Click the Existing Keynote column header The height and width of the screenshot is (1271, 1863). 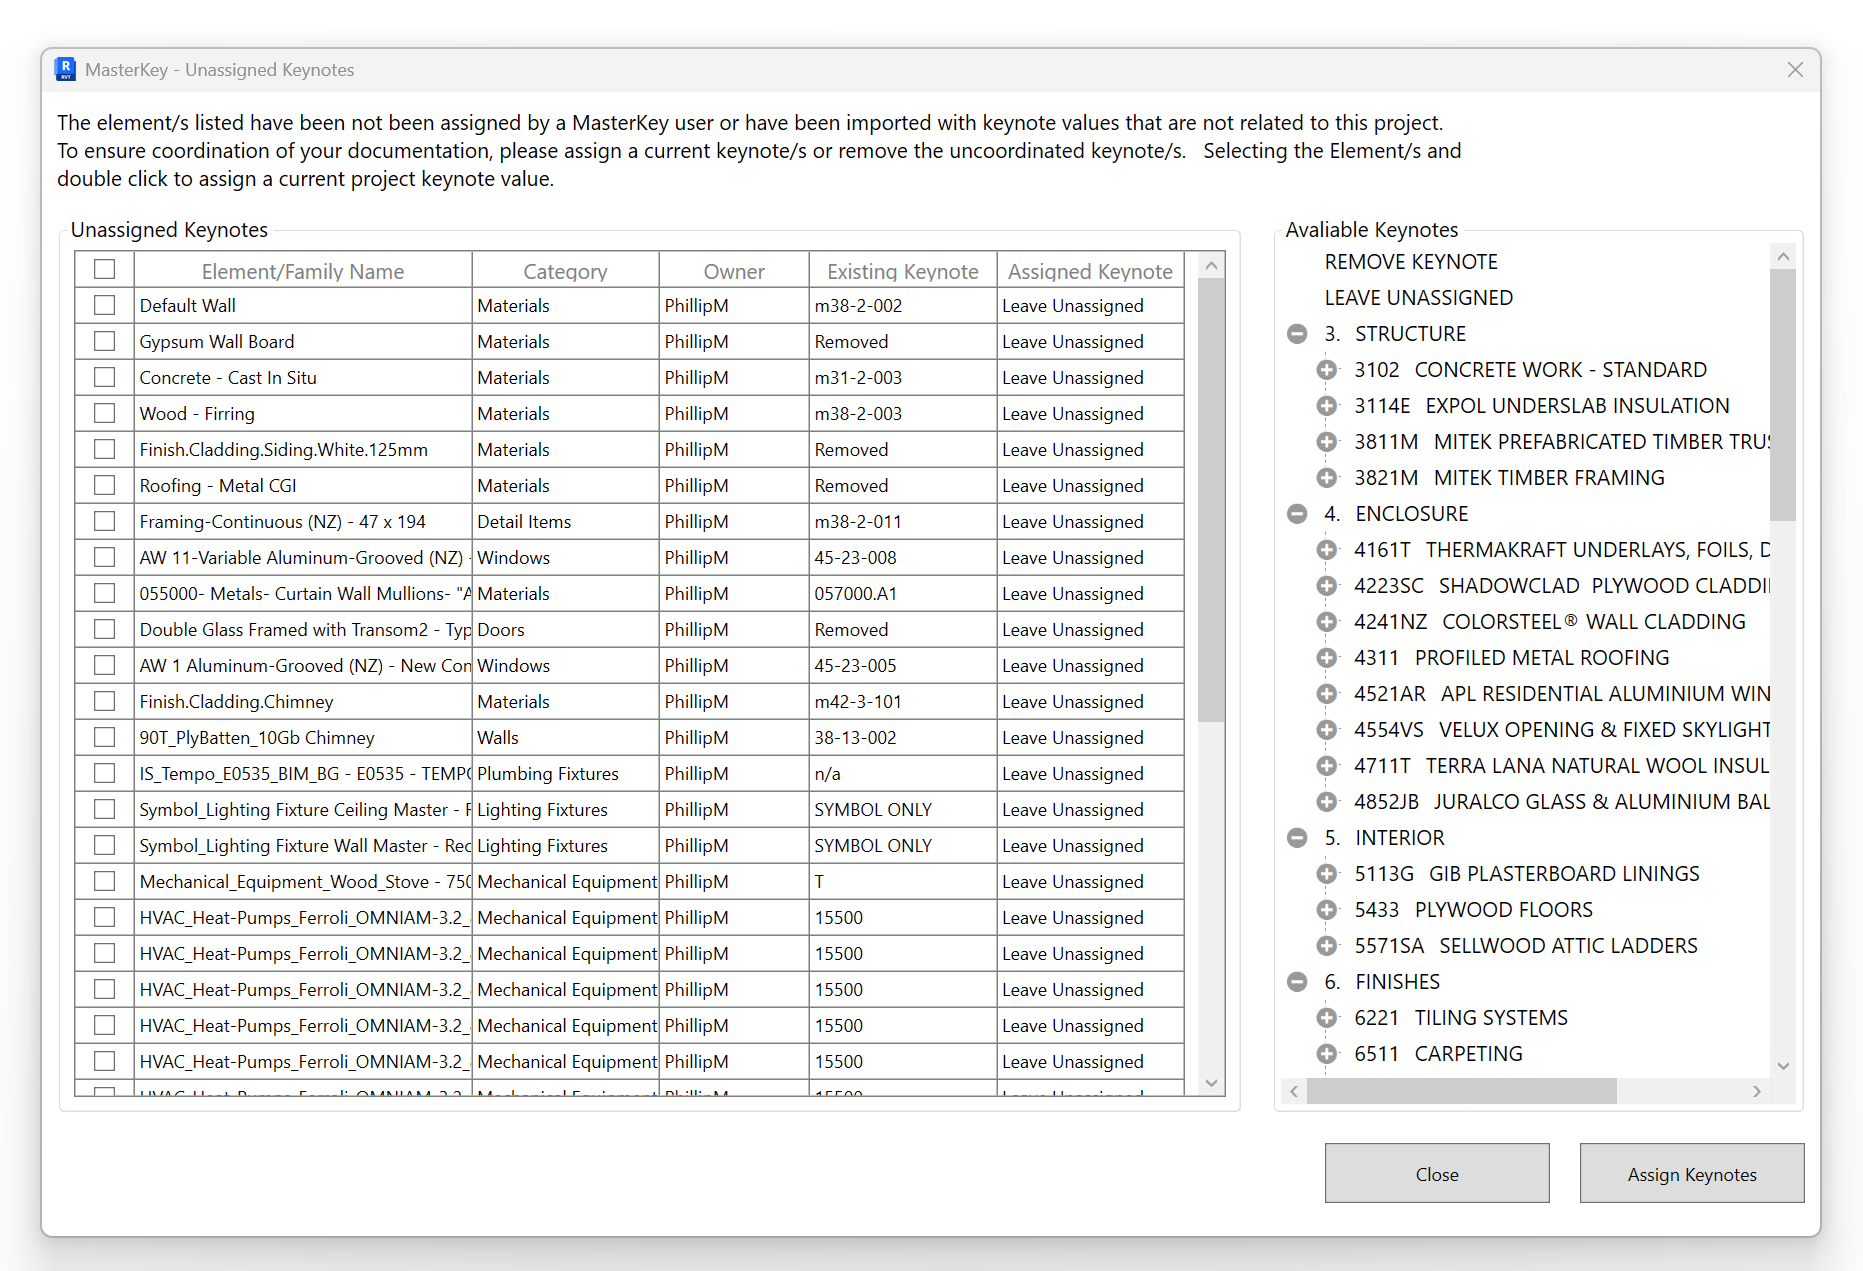click(901, 270)
